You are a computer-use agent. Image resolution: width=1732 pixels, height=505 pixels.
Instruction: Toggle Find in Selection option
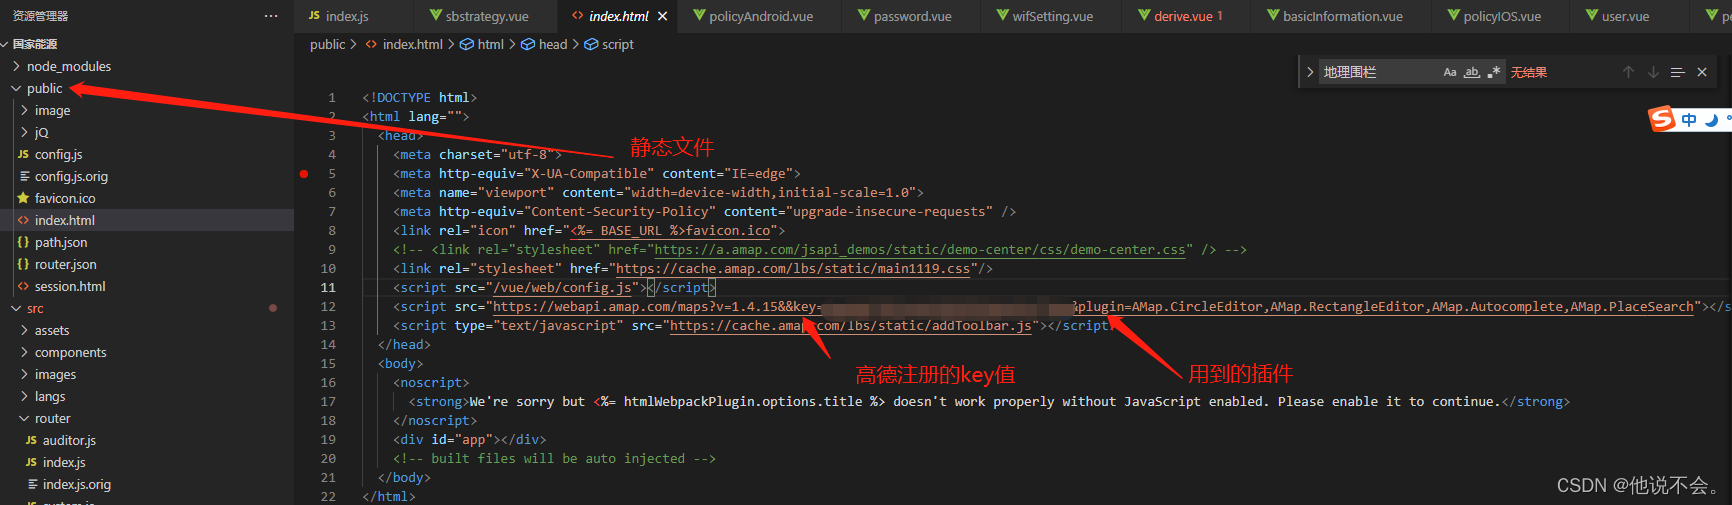(x=1678, y=72)
